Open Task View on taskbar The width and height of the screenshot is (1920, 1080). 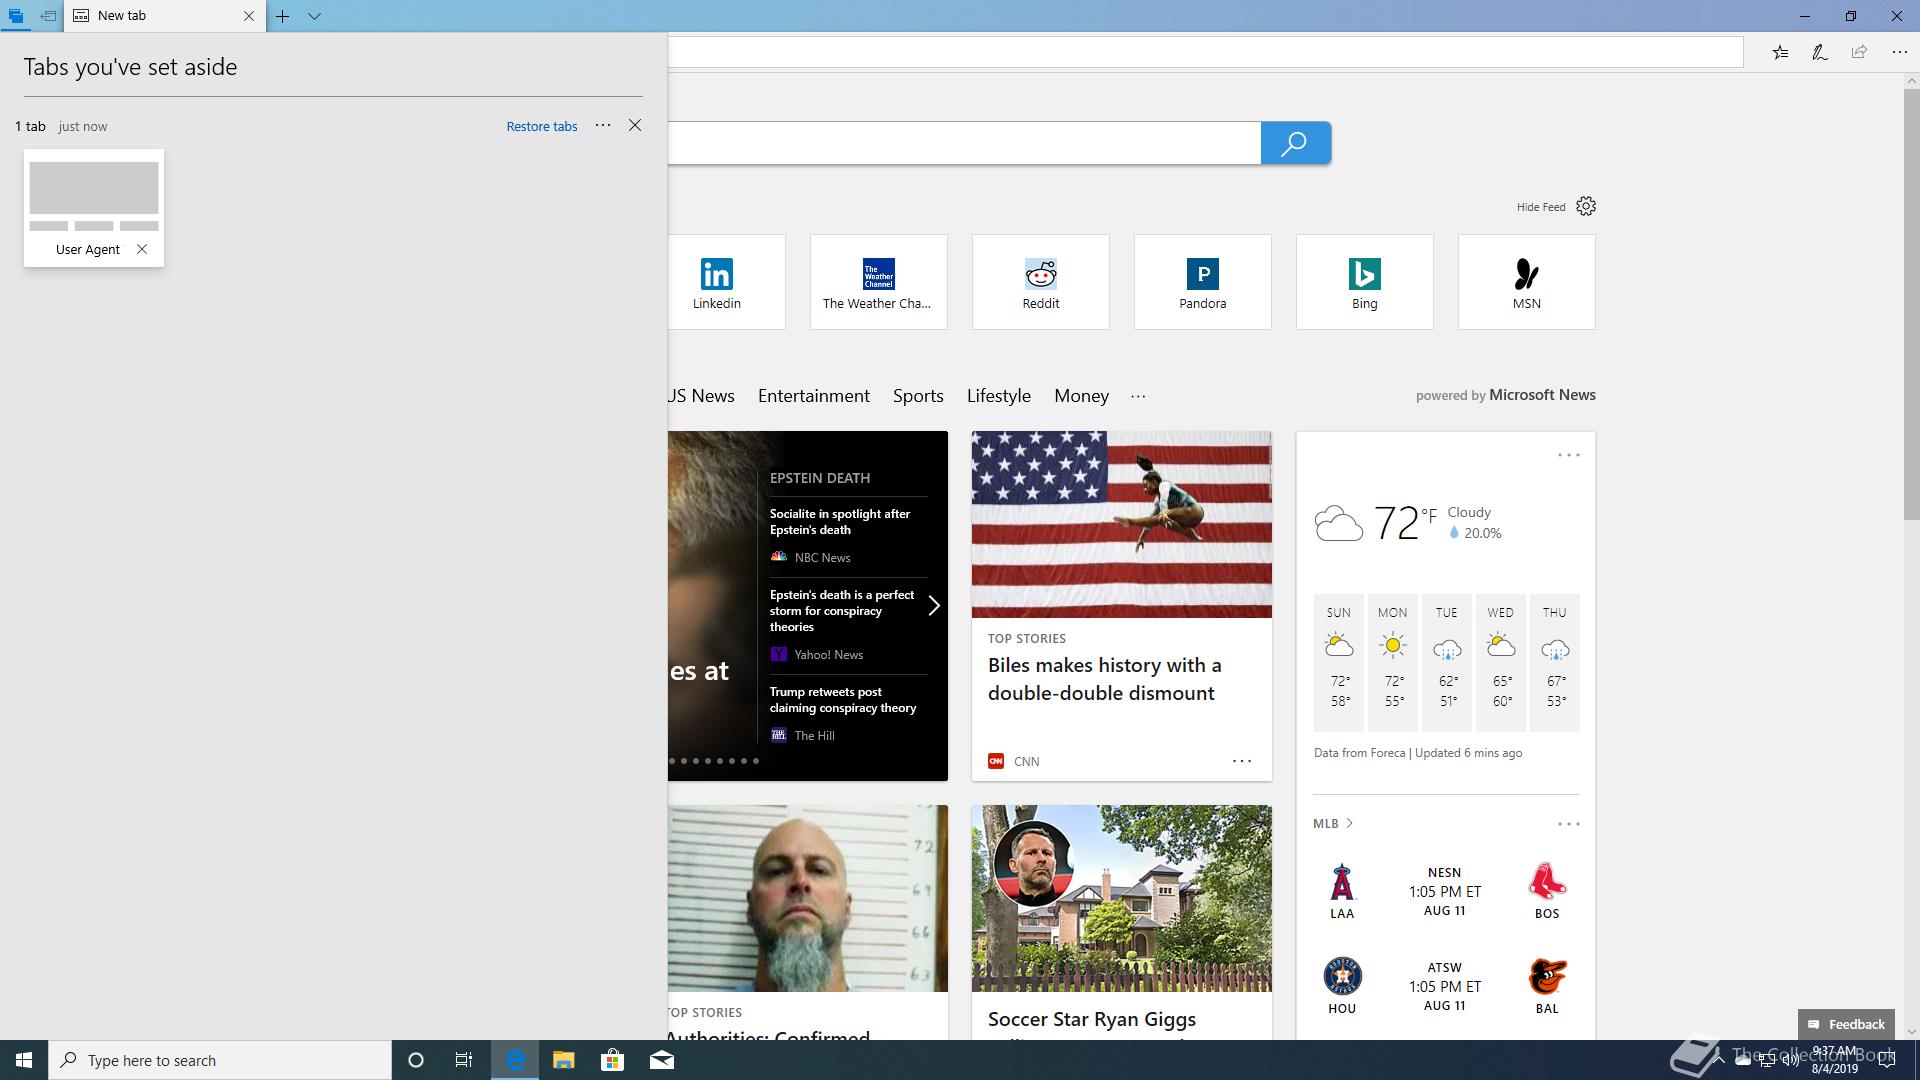(464, 1060)
